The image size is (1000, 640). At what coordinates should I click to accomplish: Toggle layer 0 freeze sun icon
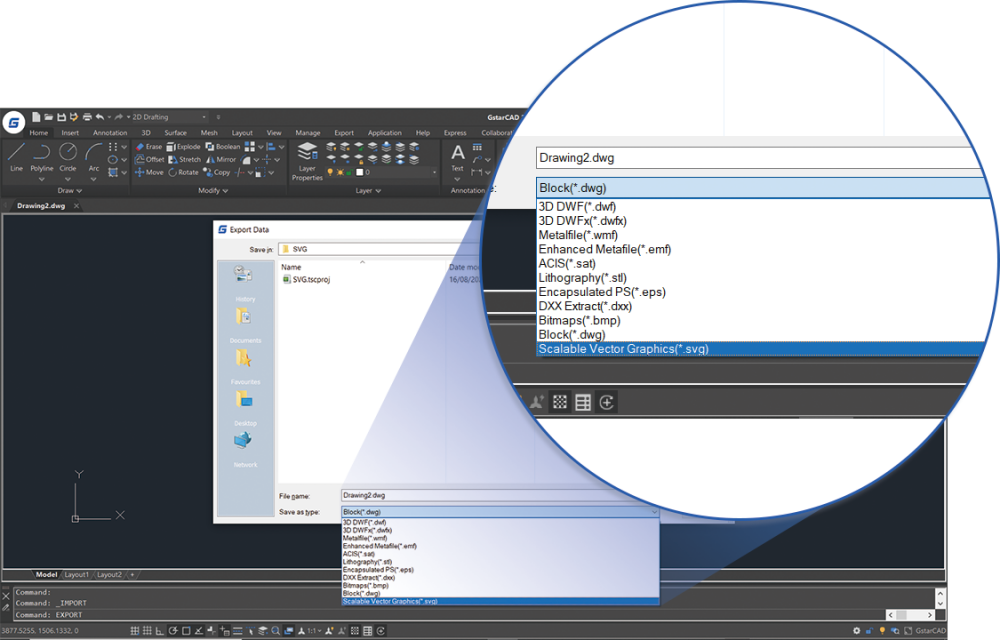click(340, 172)
